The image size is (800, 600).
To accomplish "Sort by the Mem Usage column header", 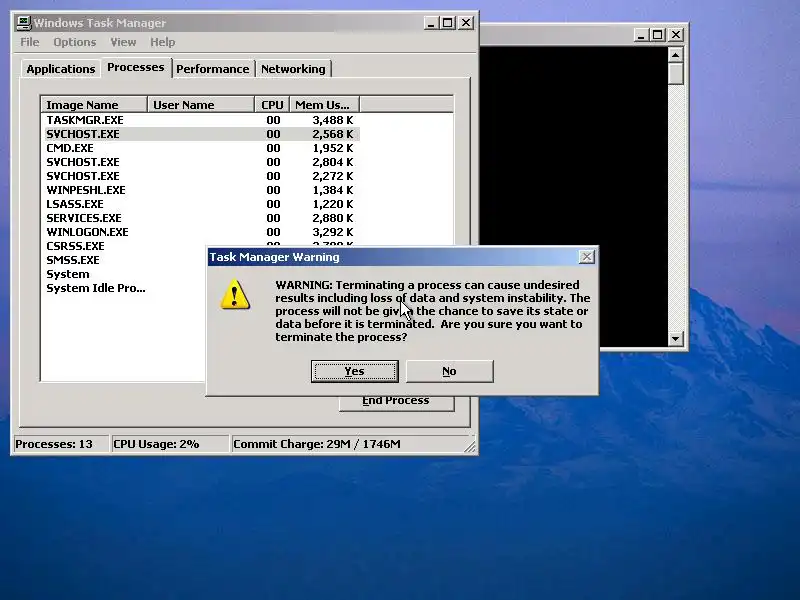I will click(x=324, y=105).
